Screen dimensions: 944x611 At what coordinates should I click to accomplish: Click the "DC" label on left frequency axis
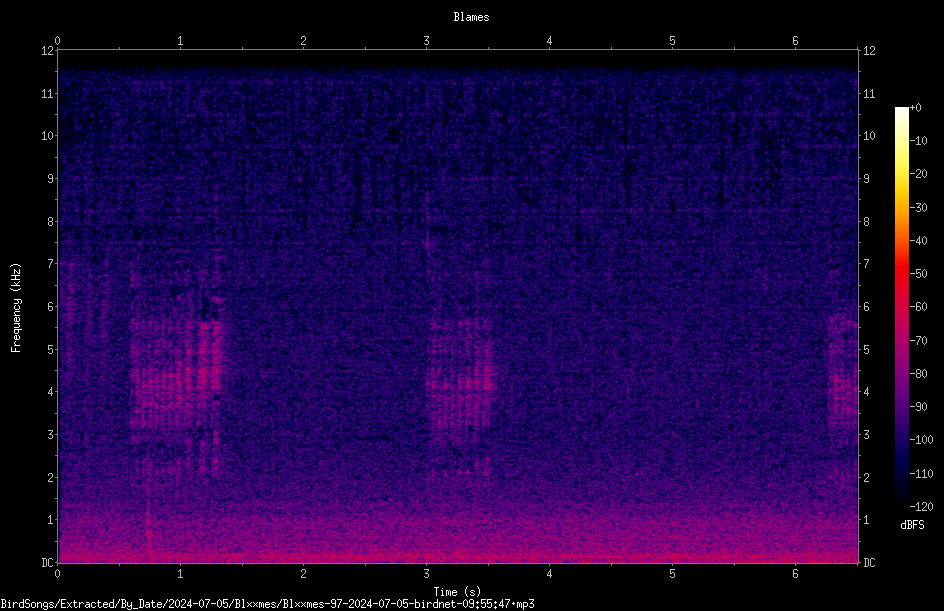pos(47,563)
